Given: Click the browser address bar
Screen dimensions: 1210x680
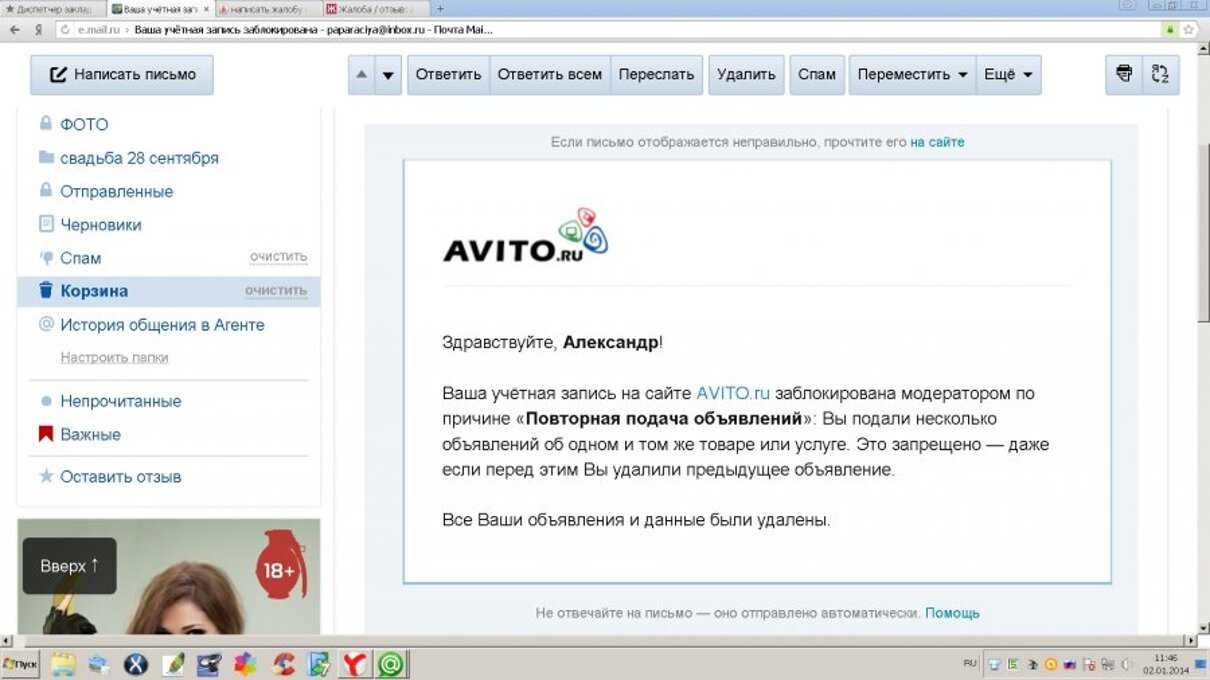Looking at the screenshot, I should [610, 30].
